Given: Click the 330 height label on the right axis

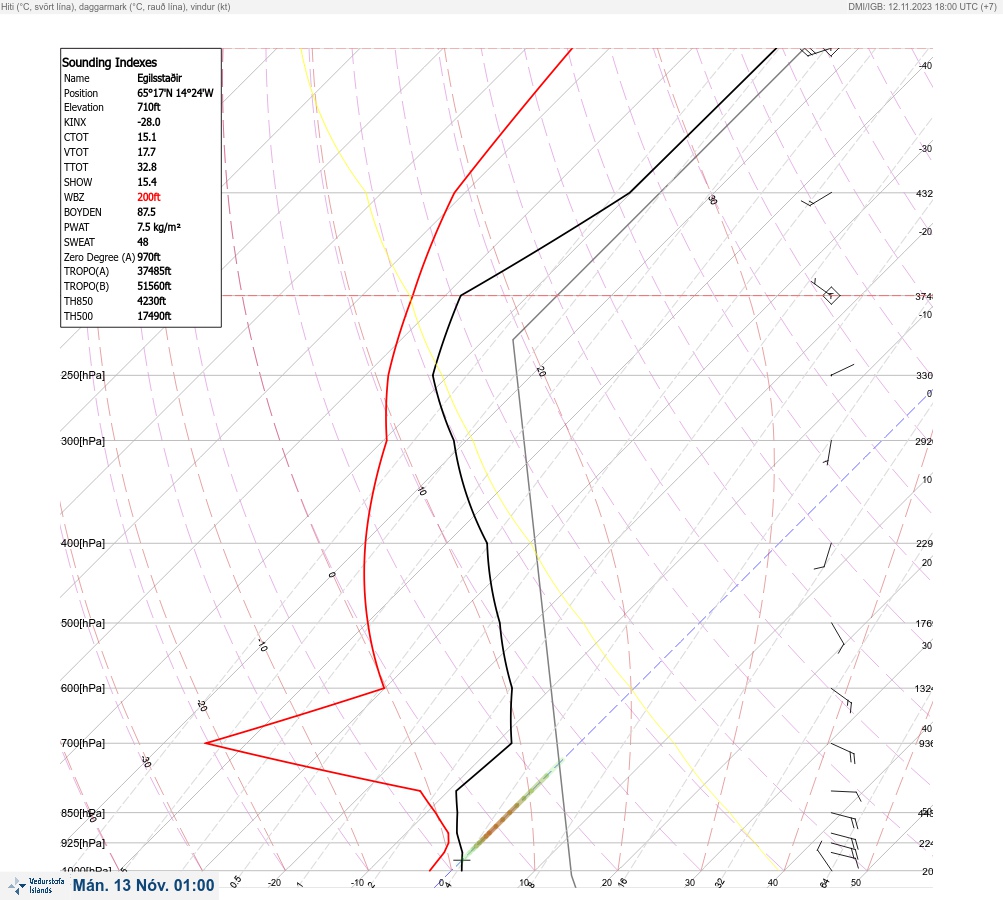Looking at the screenshot, I should 924,375.
